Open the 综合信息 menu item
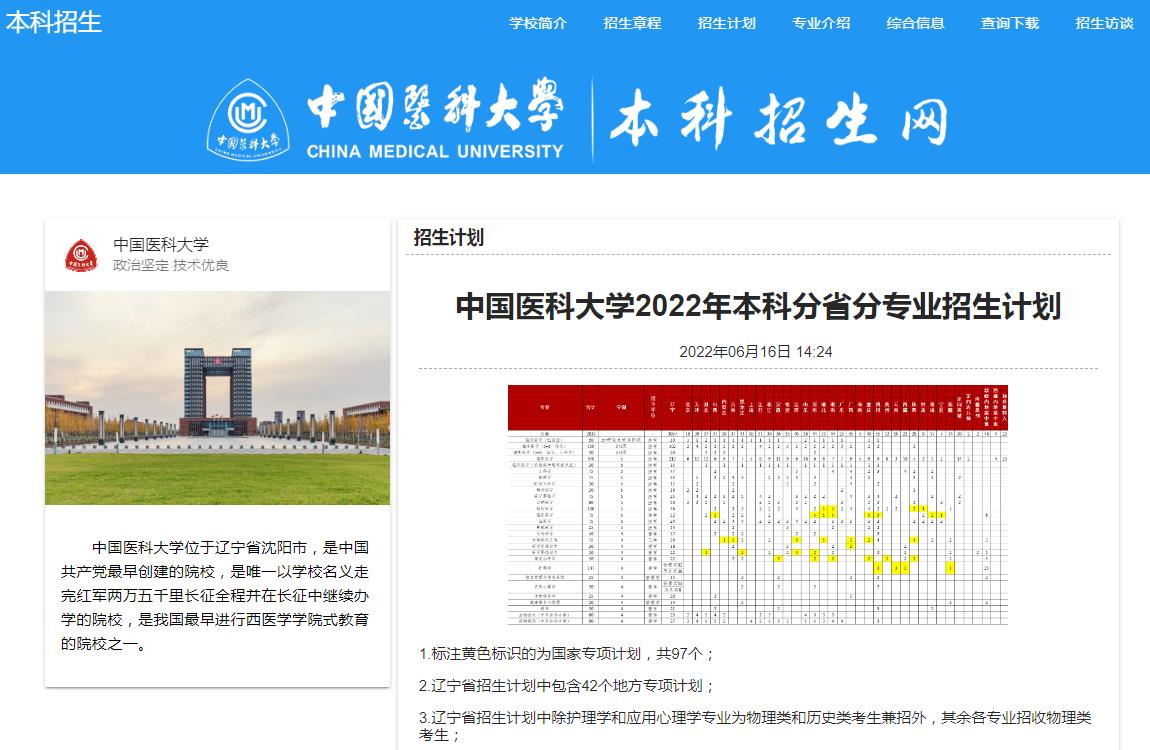Screen dimensions: 1150x750 tap(915, 23)
